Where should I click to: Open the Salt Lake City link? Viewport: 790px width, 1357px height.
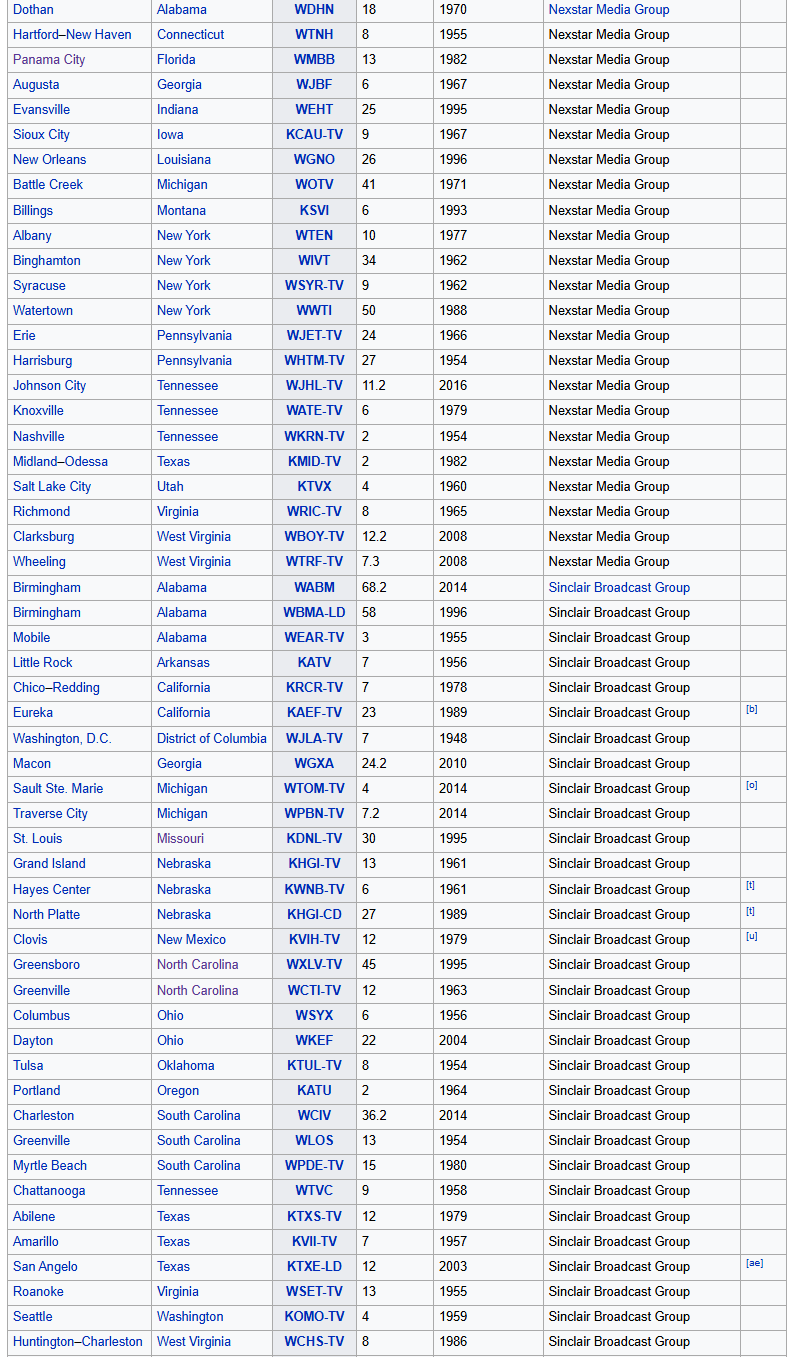tap(52, 486)
